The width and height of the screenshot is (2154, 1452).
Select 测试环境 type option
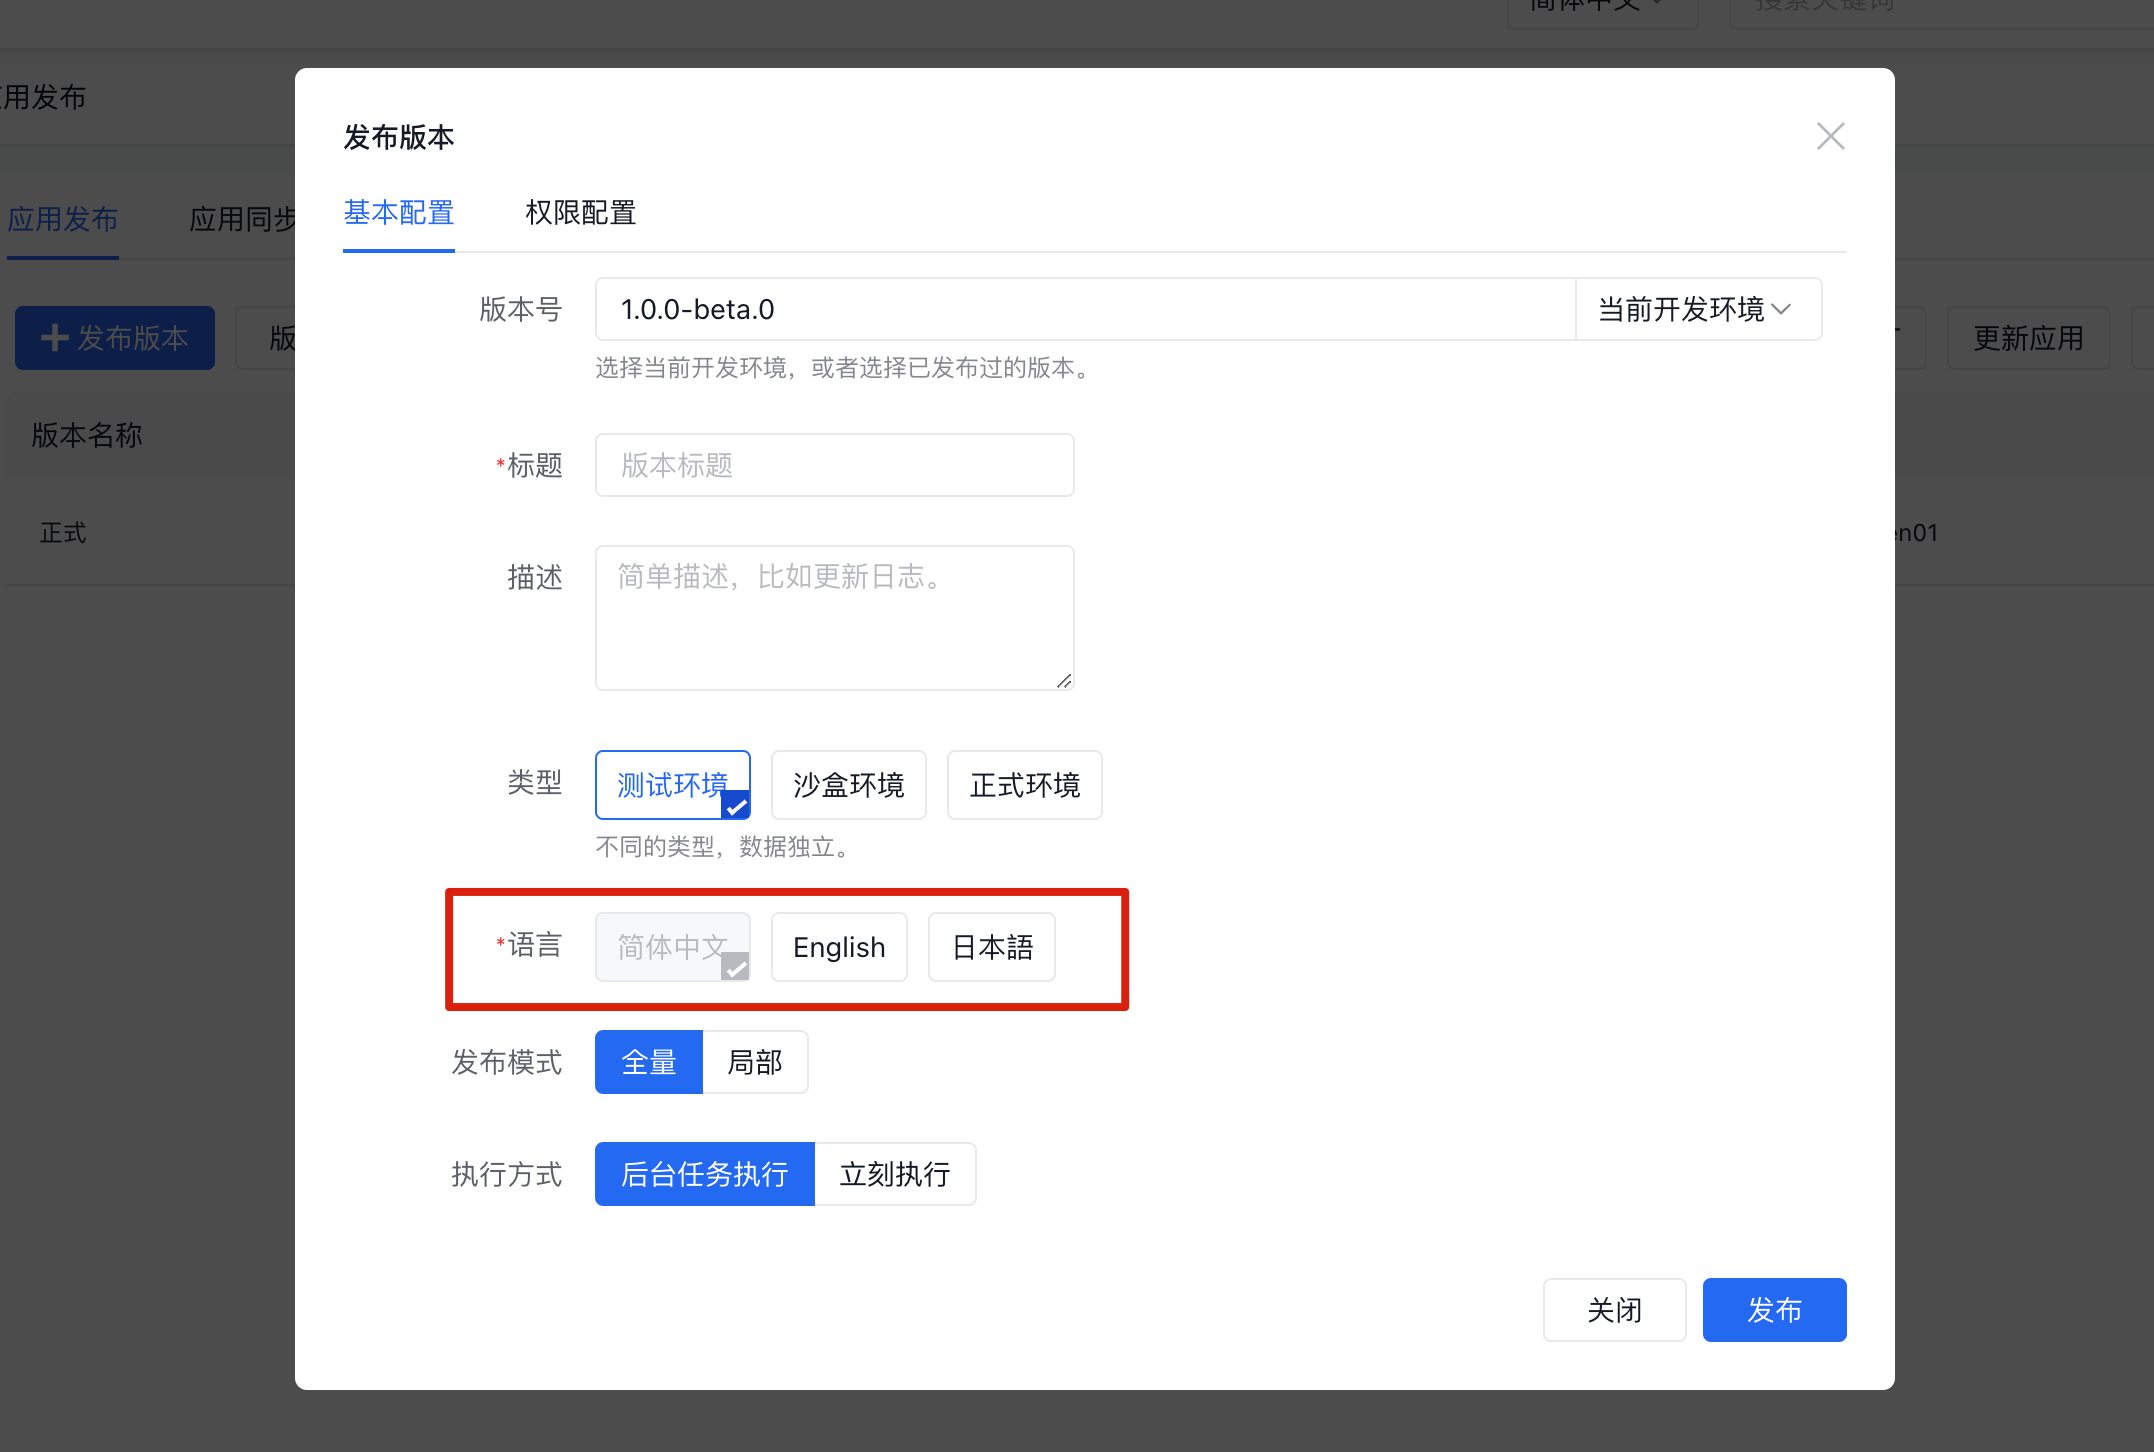pos(674,784)
